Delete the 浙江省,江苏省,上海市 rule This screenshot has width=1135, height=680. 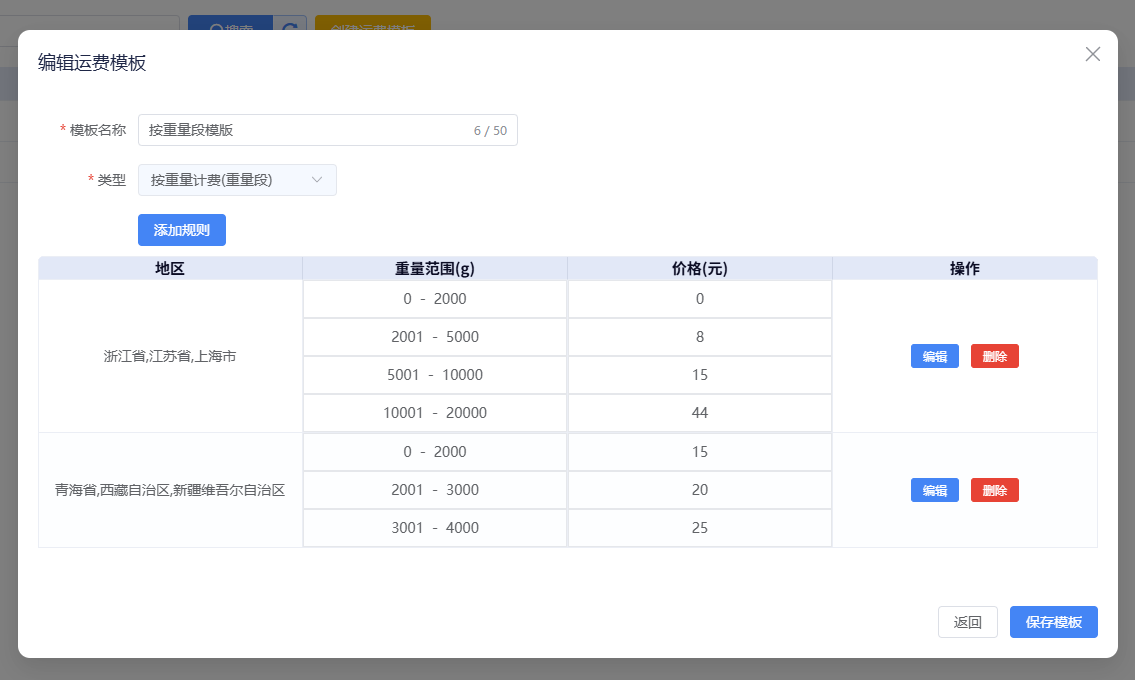995,356
